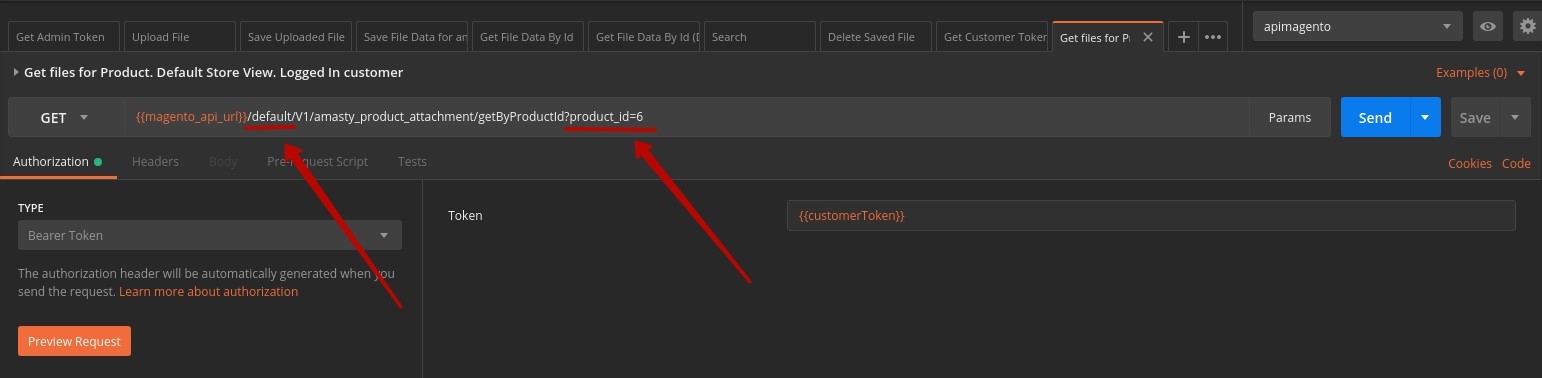Open Learn more about authorization link
The image size is (1542, 378).
pyautogui.click(x=208, y=291)
